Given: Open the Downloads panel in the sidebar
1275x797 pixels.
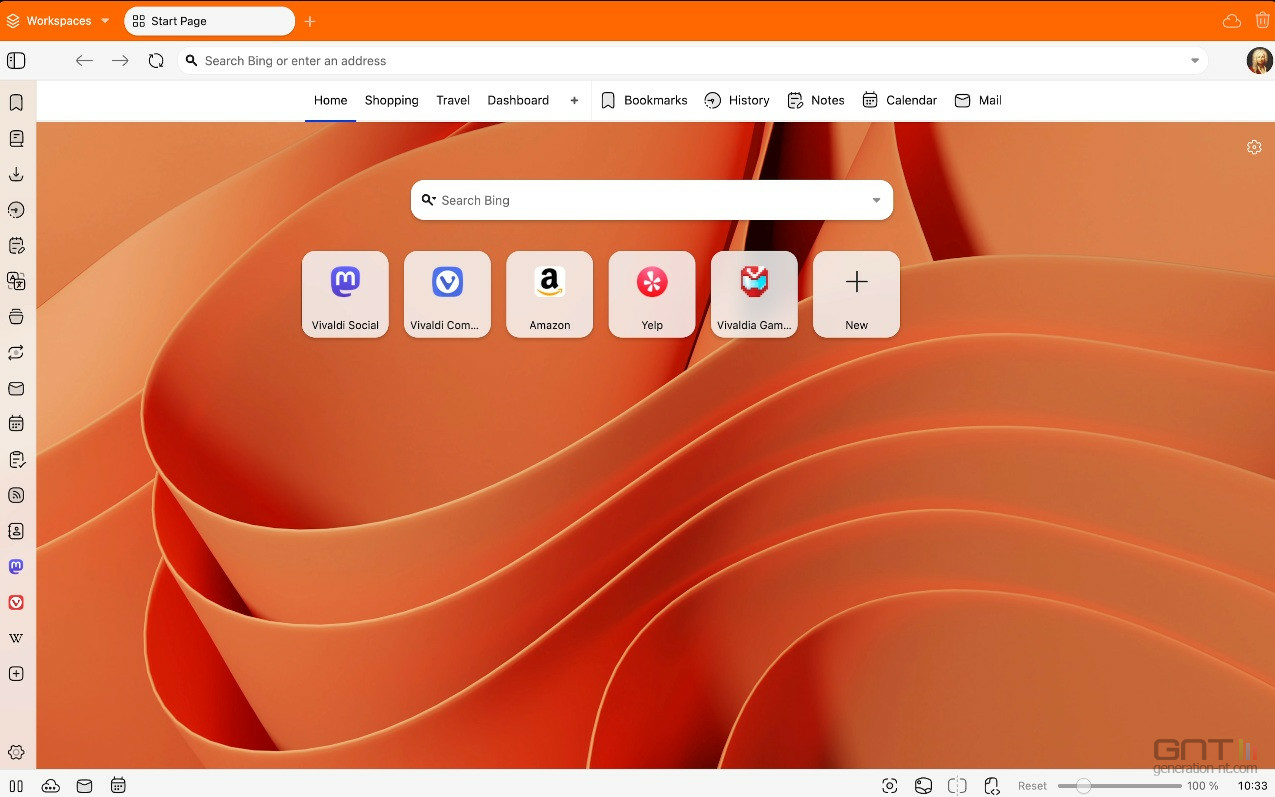Looking at the screenshot, I should click(16, 174).
